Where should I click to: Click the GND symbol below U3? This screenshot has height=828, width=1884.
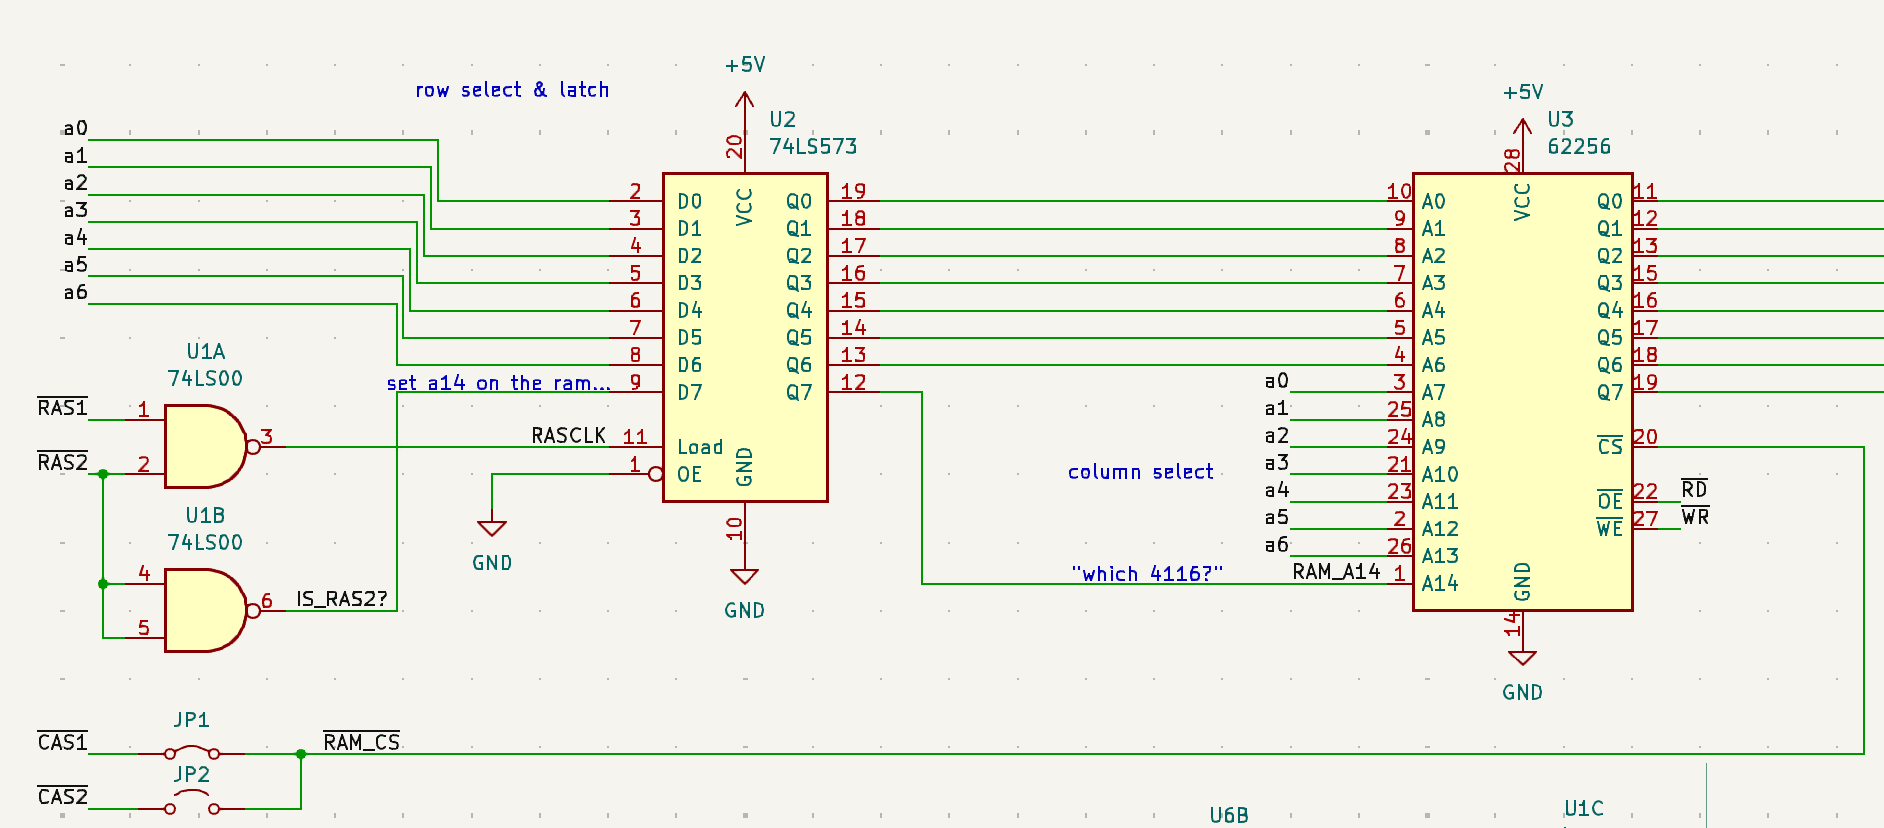[x=1522, y=659]
